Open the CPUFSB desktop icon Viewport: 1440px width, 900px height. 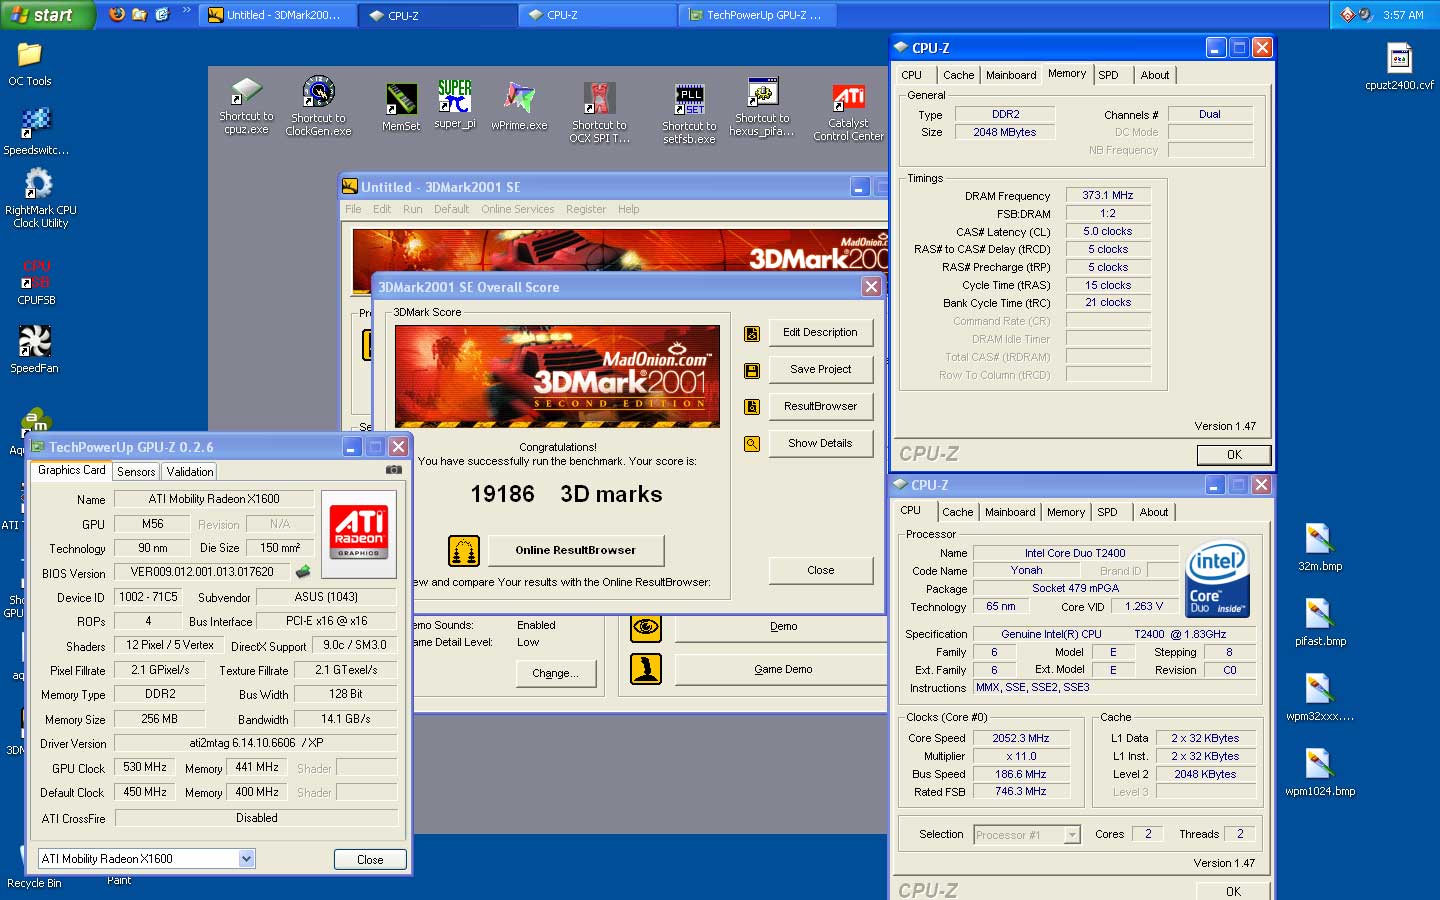tap(36, 275)
